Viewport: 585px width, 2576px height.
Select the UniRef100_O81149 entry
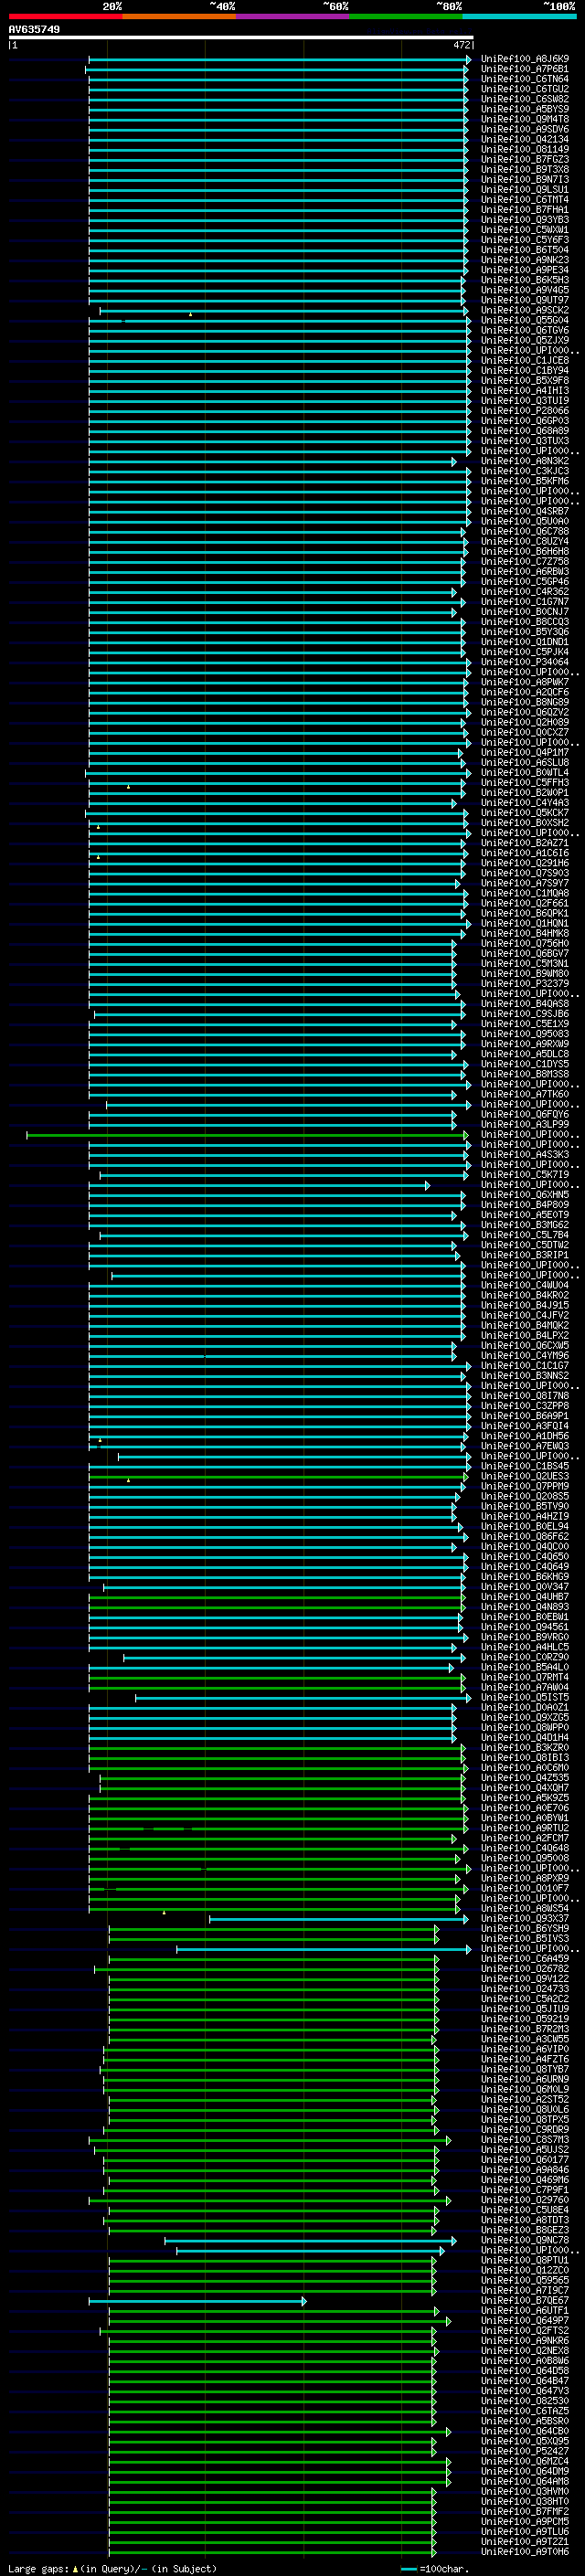point(525,149)
